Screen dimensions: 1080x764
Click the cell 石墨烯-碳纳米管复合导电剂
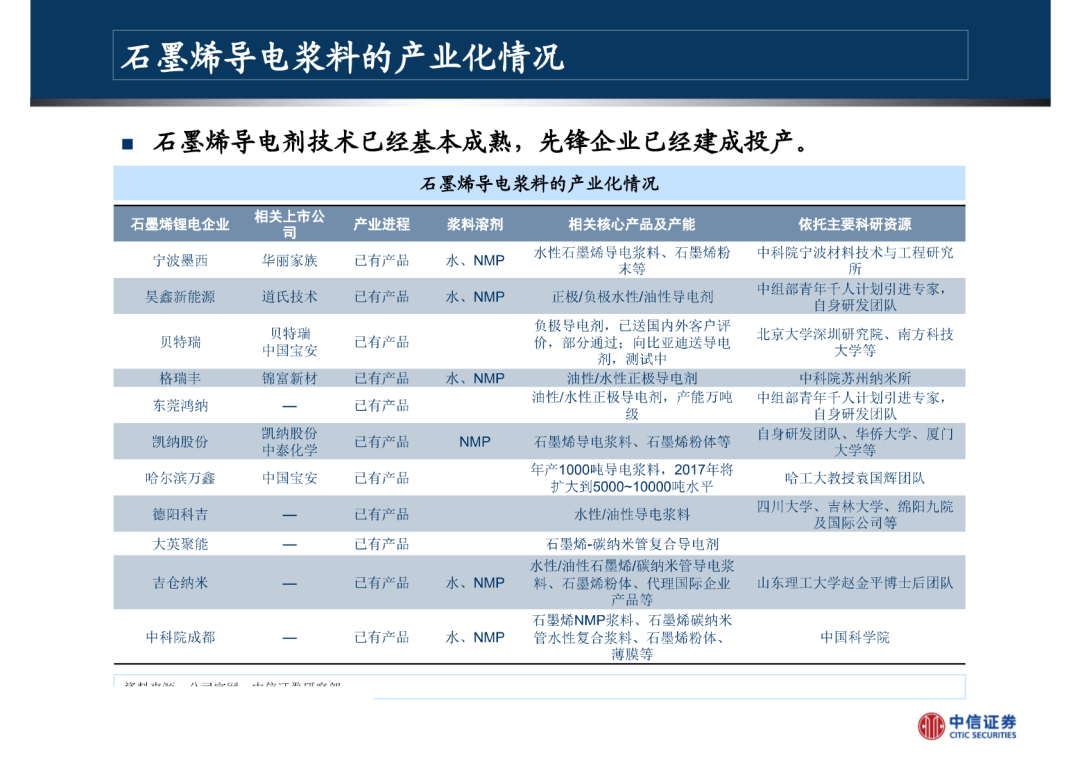point(632,544)
